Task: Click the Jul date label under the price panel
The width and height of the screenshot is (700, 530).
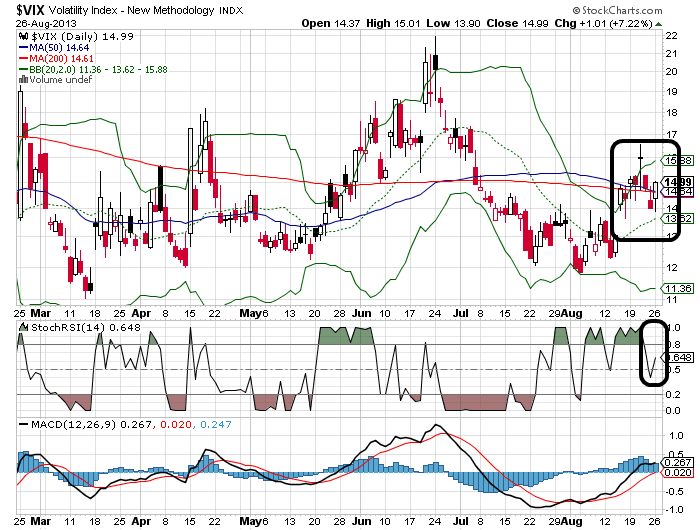Action: click(460, 313)
